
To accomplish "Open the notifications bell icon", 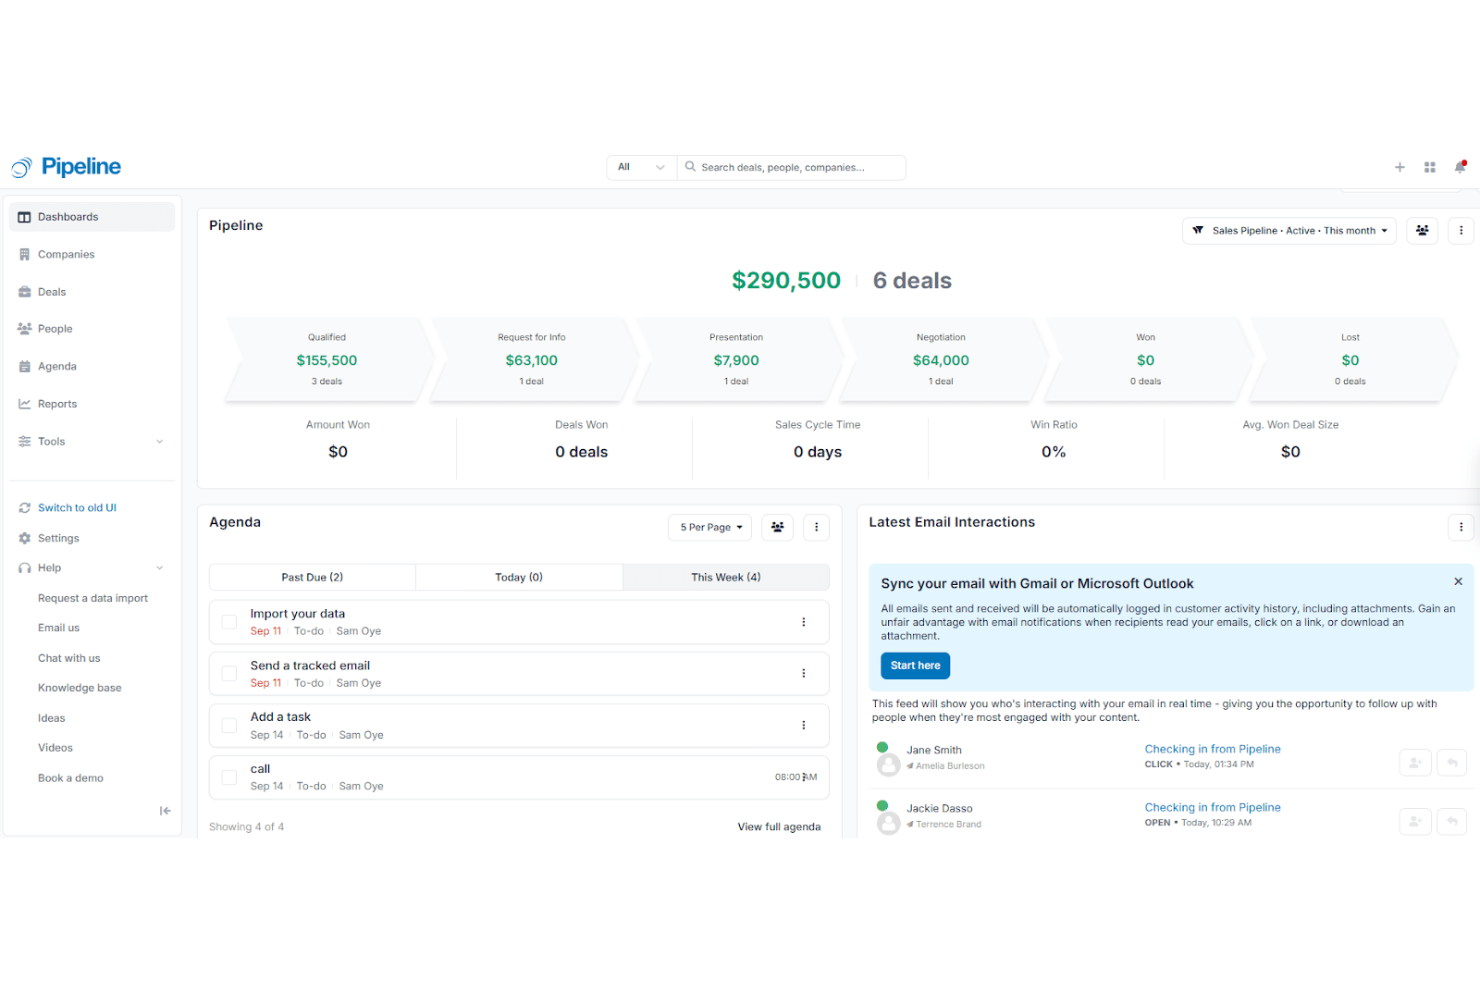I will [x=1459, y=167].
